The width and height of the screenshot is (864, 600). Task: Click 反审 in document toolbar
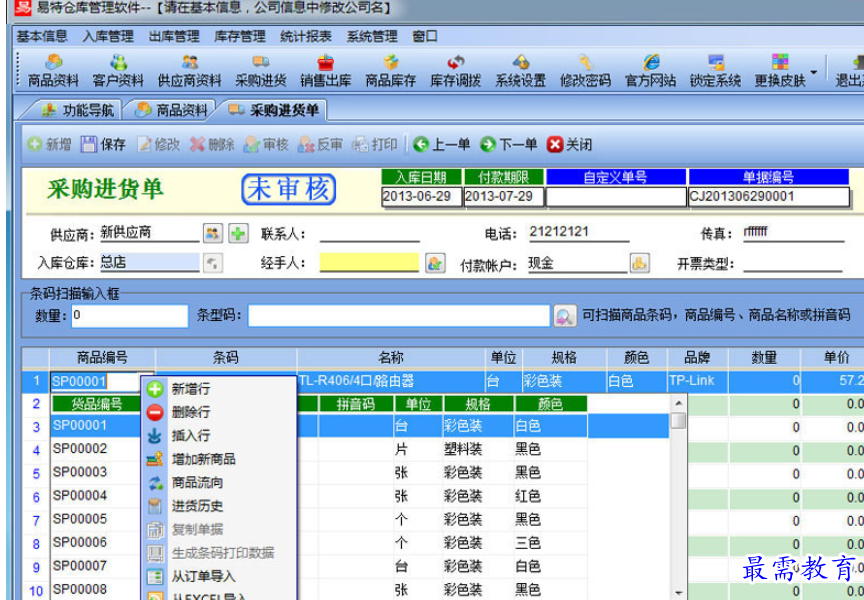[320, 144]
